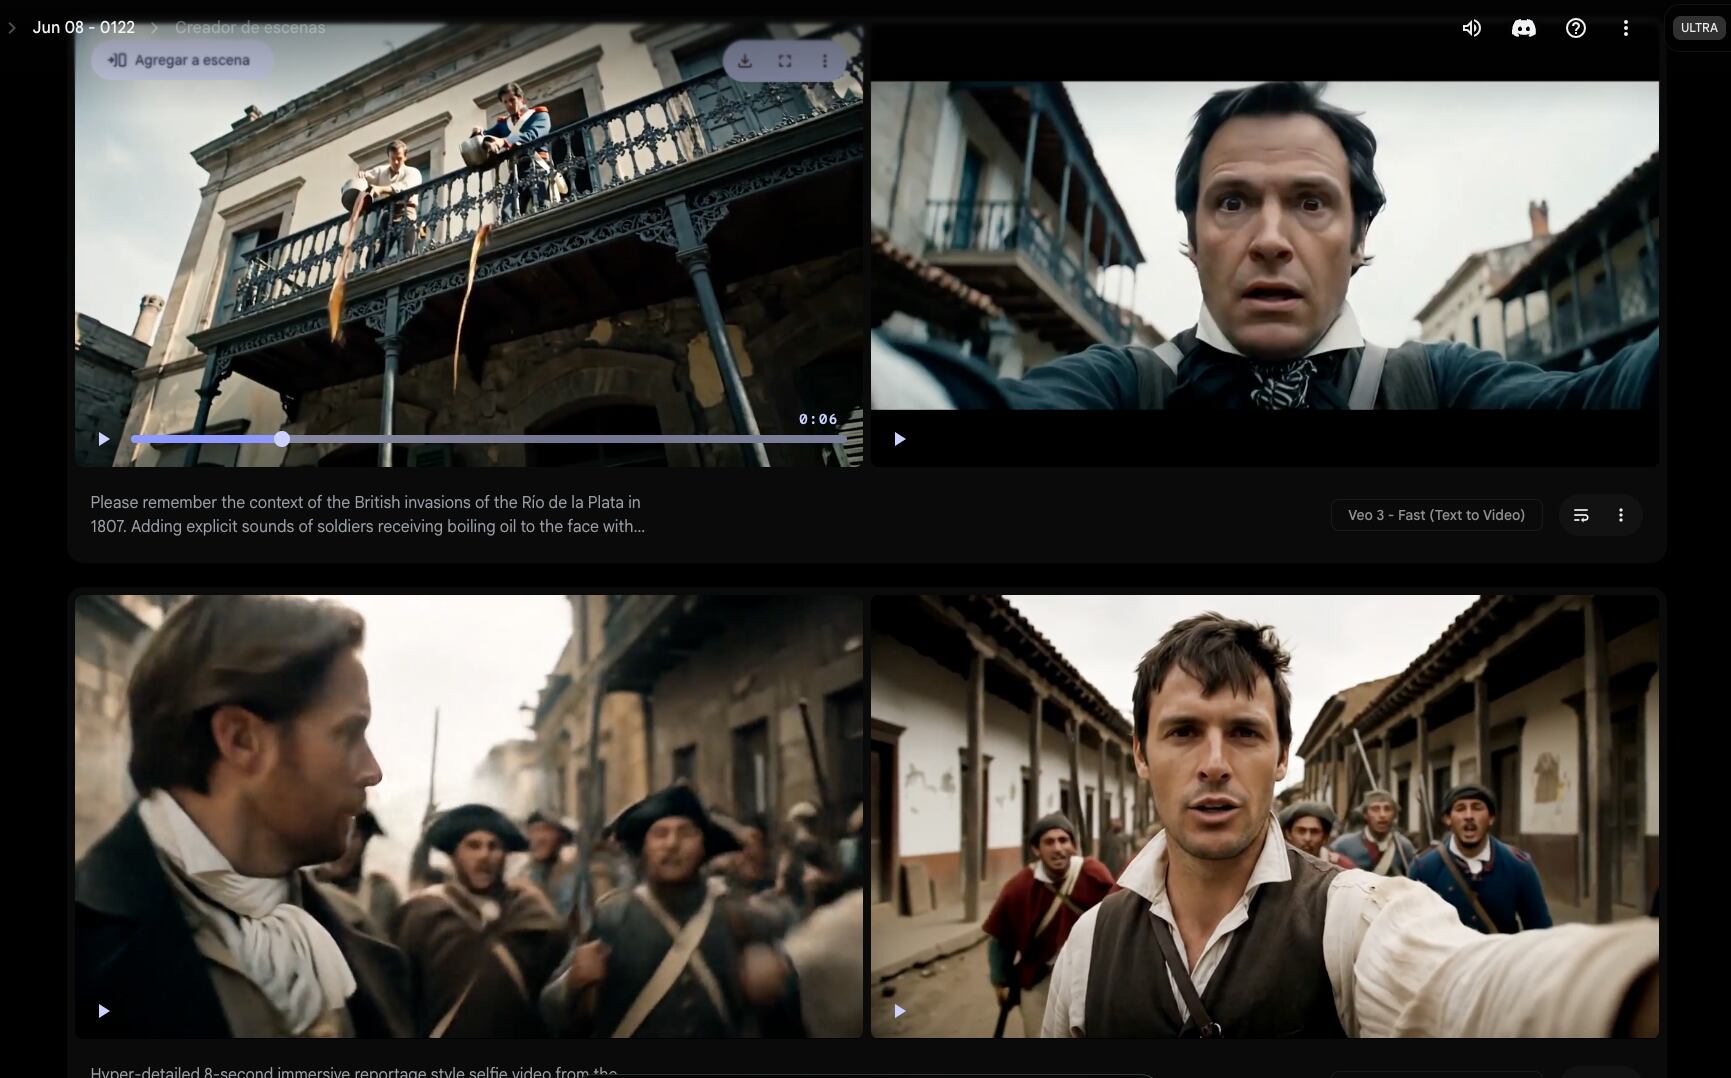Open the Discord community icon
The width and height of the screenshot is (1731, 1078).
pyautogui.click(x=1524, y=28)
